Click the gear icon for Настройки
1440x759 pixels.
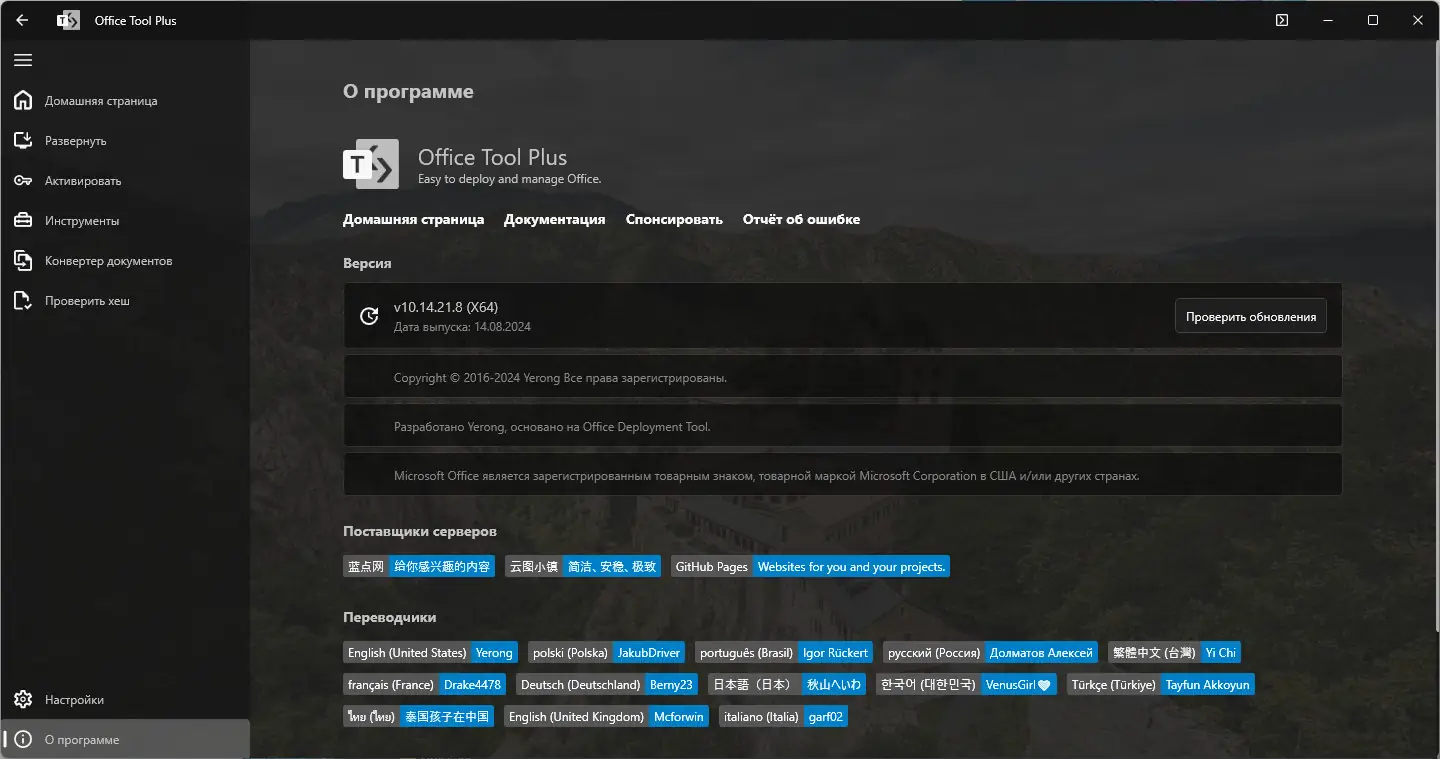(24, 699)
